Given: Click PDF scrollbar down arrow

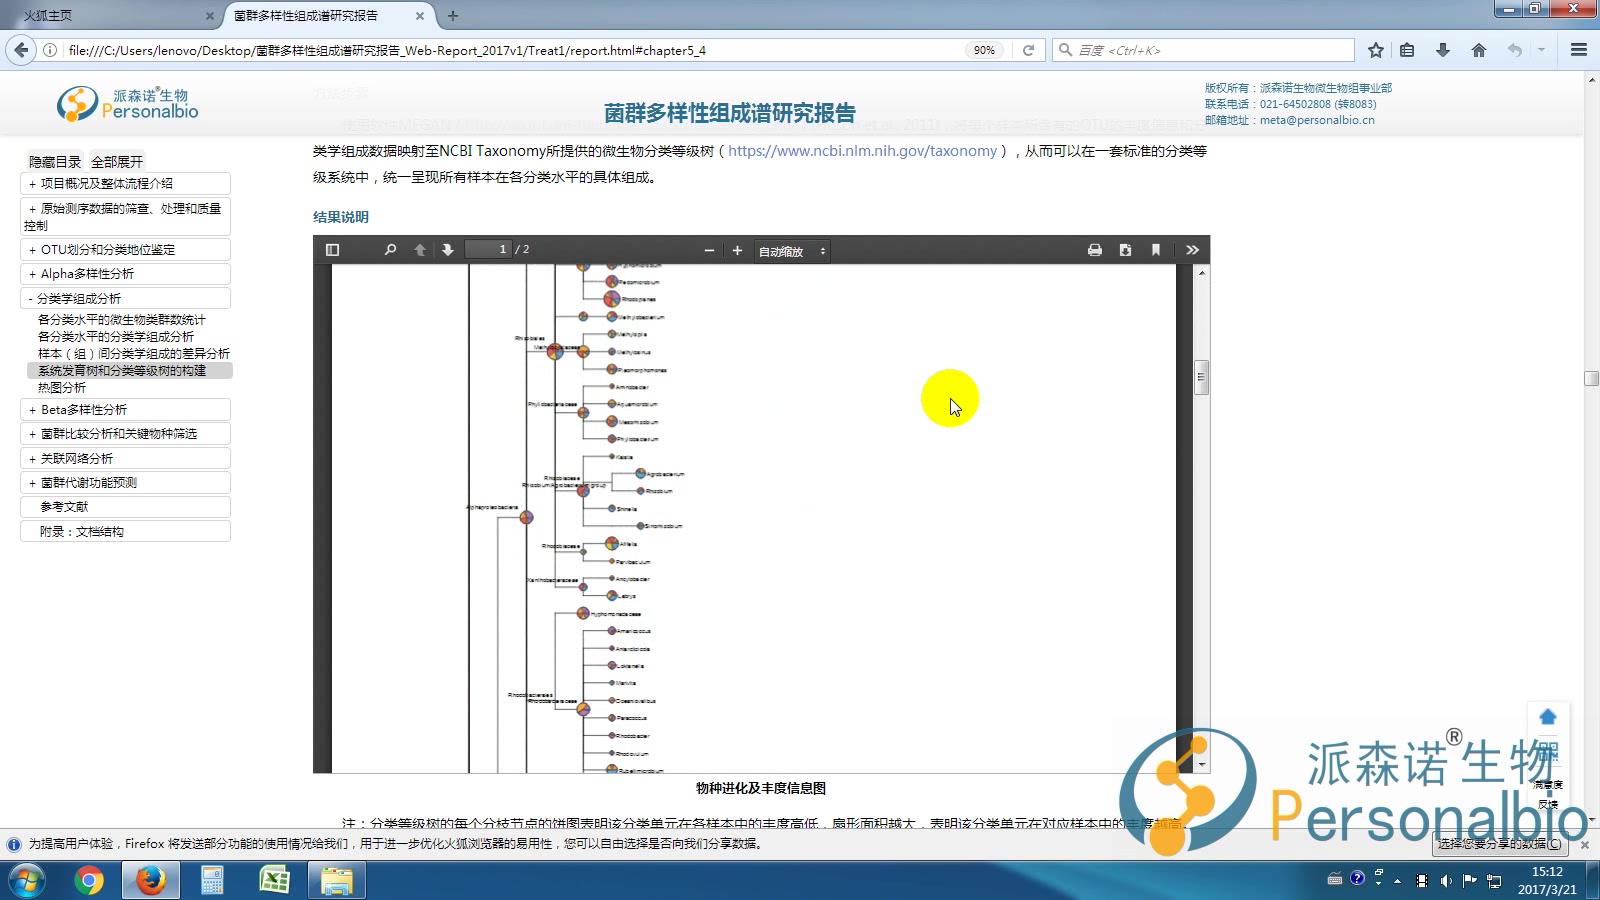Looking at the screenshot, I should tap(1202, 764).
